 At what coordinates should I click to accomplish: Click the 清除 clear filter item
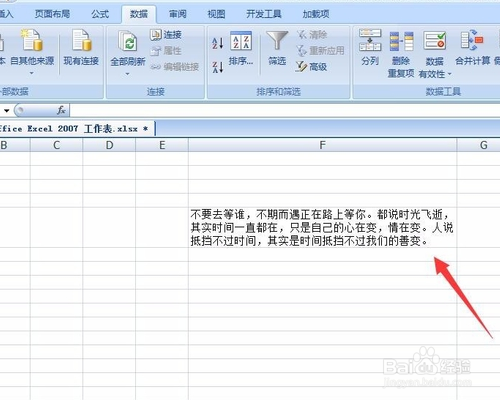tap(312, 34)
